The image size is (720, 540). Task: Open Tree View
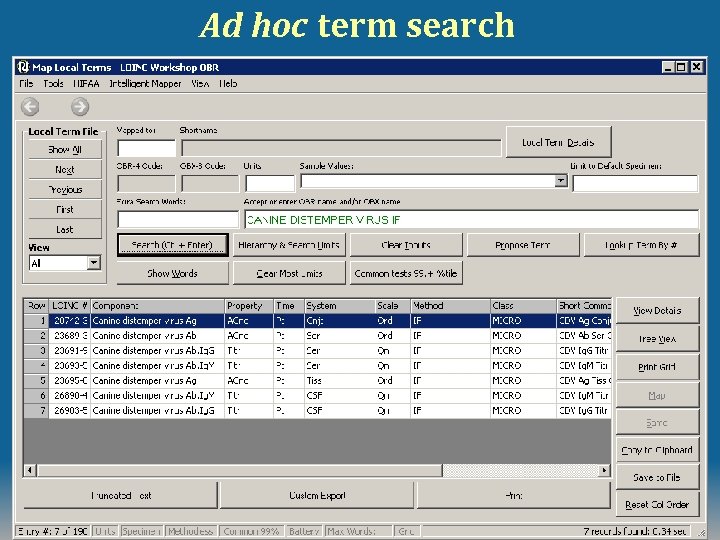point(657,339)
